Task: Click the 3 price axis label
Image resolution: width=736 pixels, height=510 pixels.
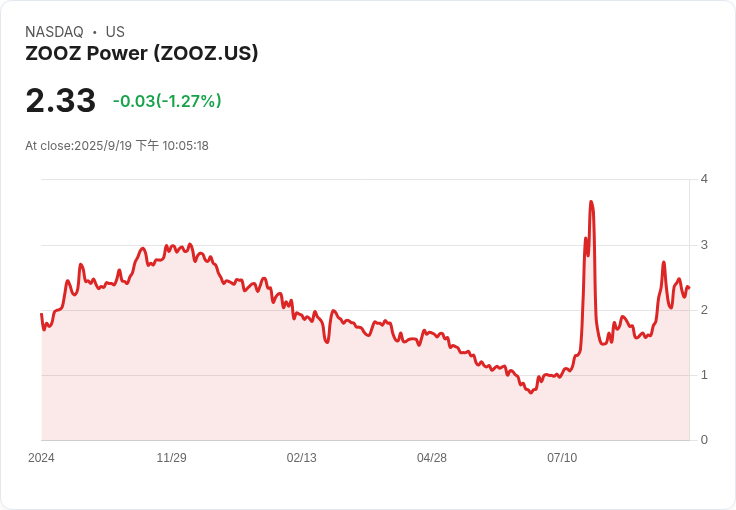Action: point(704,245)
